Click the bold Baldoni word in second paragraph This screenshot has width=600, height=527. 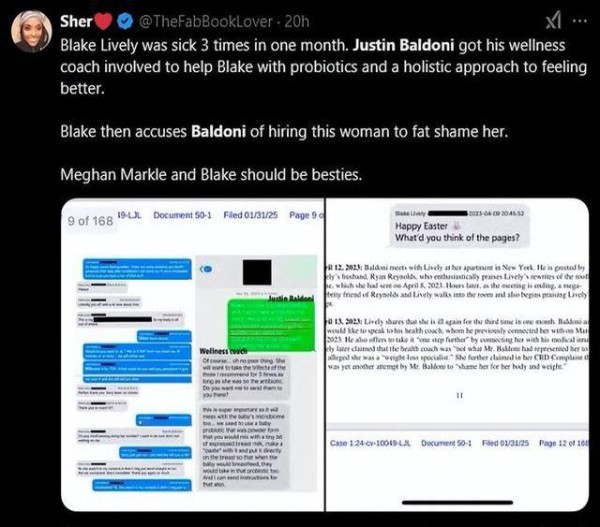tap(218, 131)
